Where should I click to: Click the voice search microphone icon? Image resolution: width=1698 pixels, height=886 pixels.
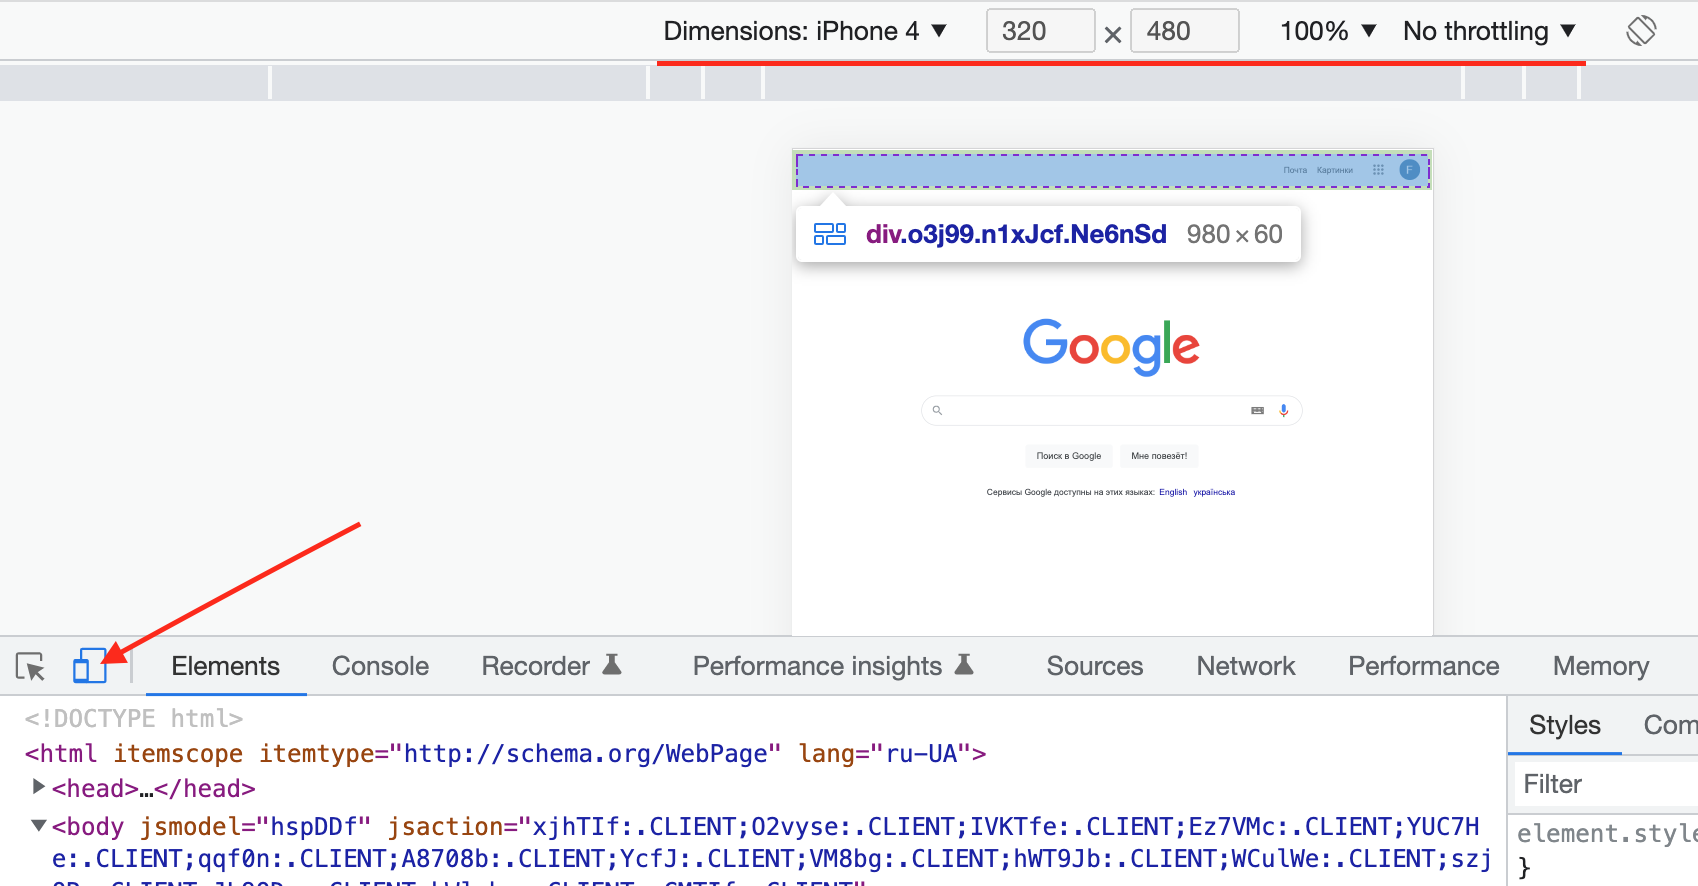1284,410
